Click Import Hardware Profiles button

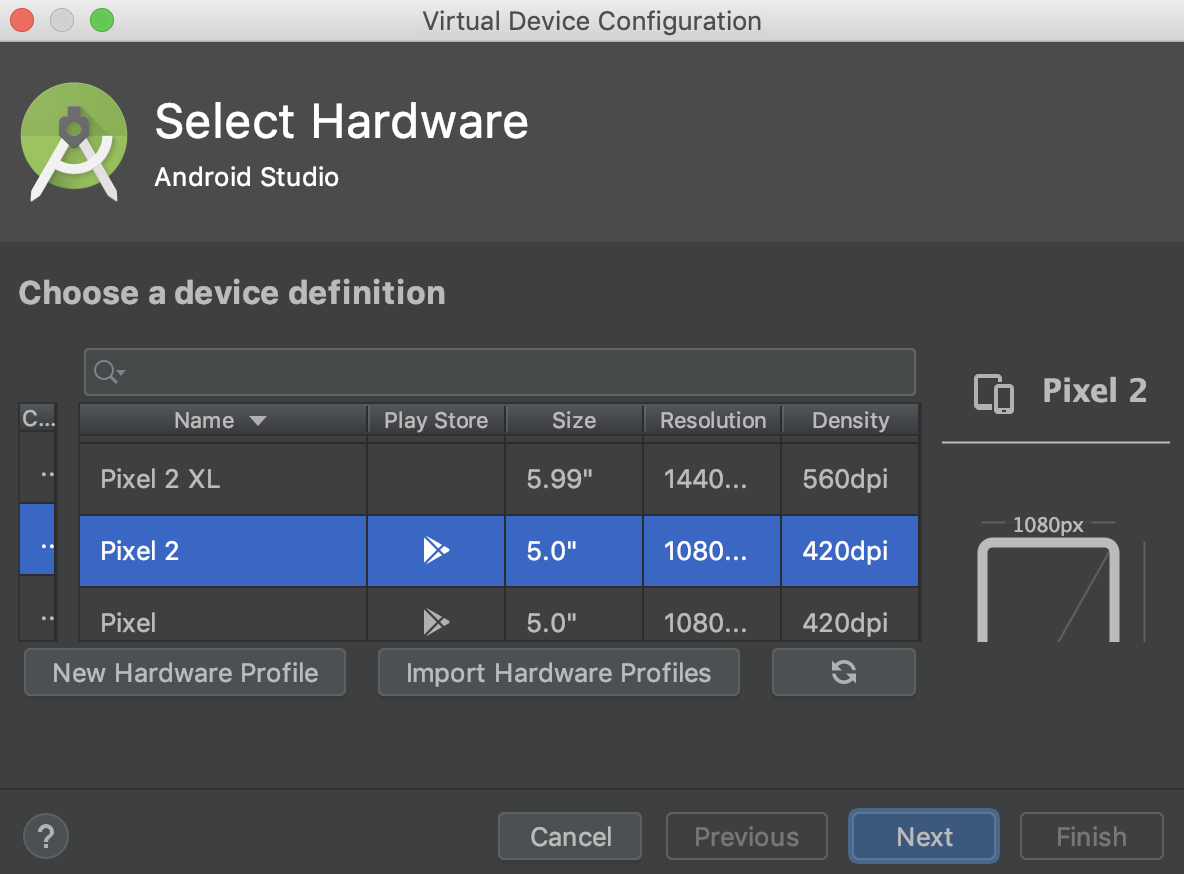point(559,672)
